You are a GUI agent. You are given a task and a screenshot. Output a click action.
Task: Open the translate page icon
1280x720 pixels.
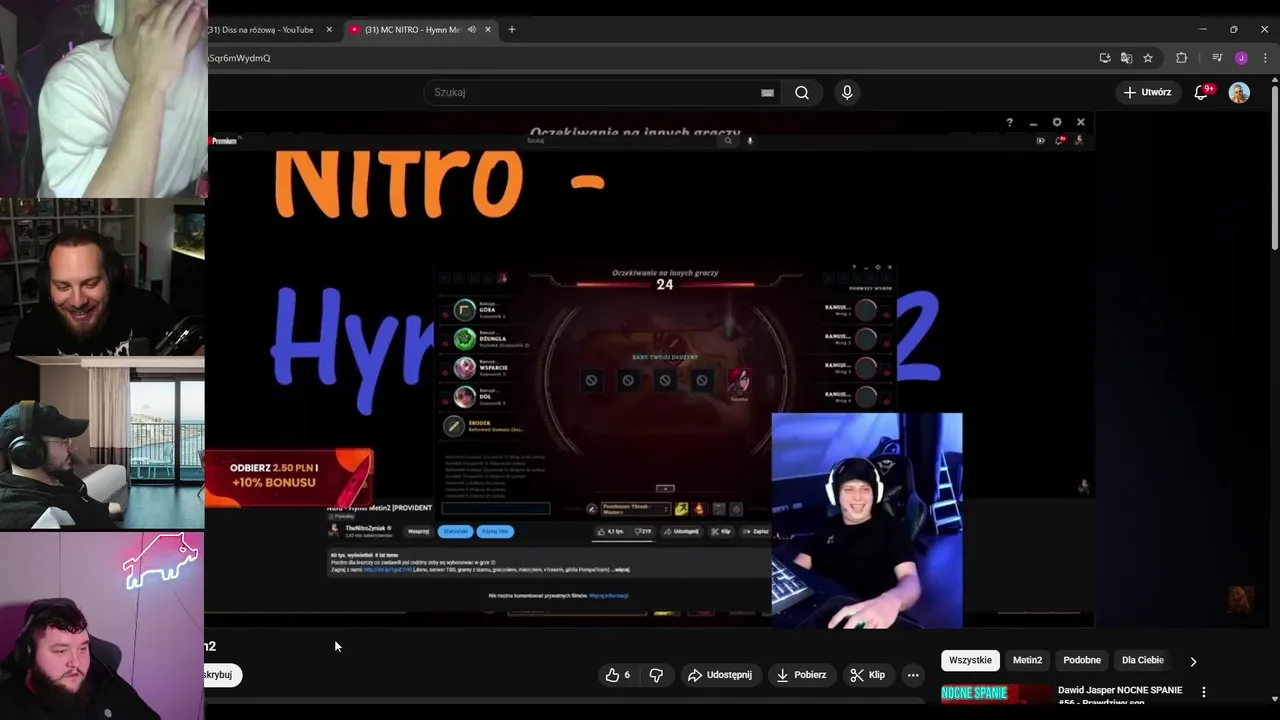pos(1126,58)
